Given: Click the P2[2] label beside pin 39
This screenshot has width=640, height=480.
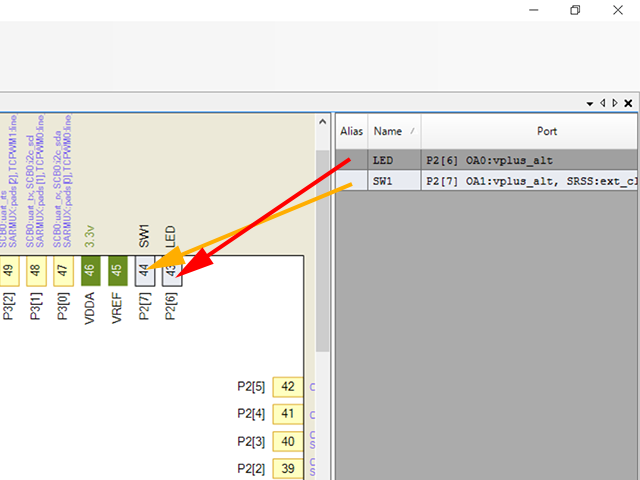Looking at the screenshot, I should pyautogui.click(x=251, y=469).
